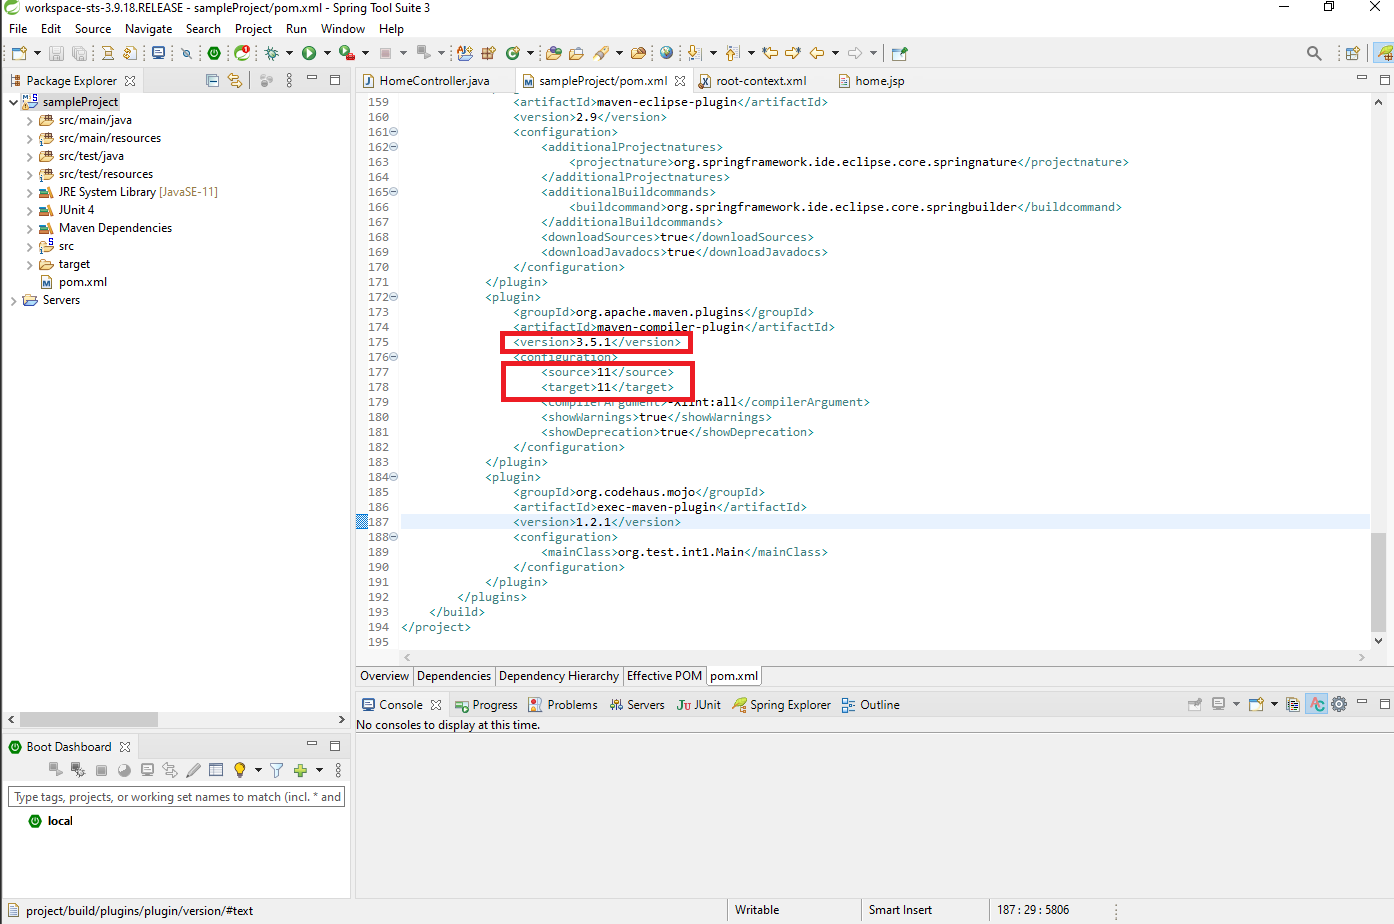Toggle code folding at line 184
This screenshot has width=1394, height=924.
(394, 477)
